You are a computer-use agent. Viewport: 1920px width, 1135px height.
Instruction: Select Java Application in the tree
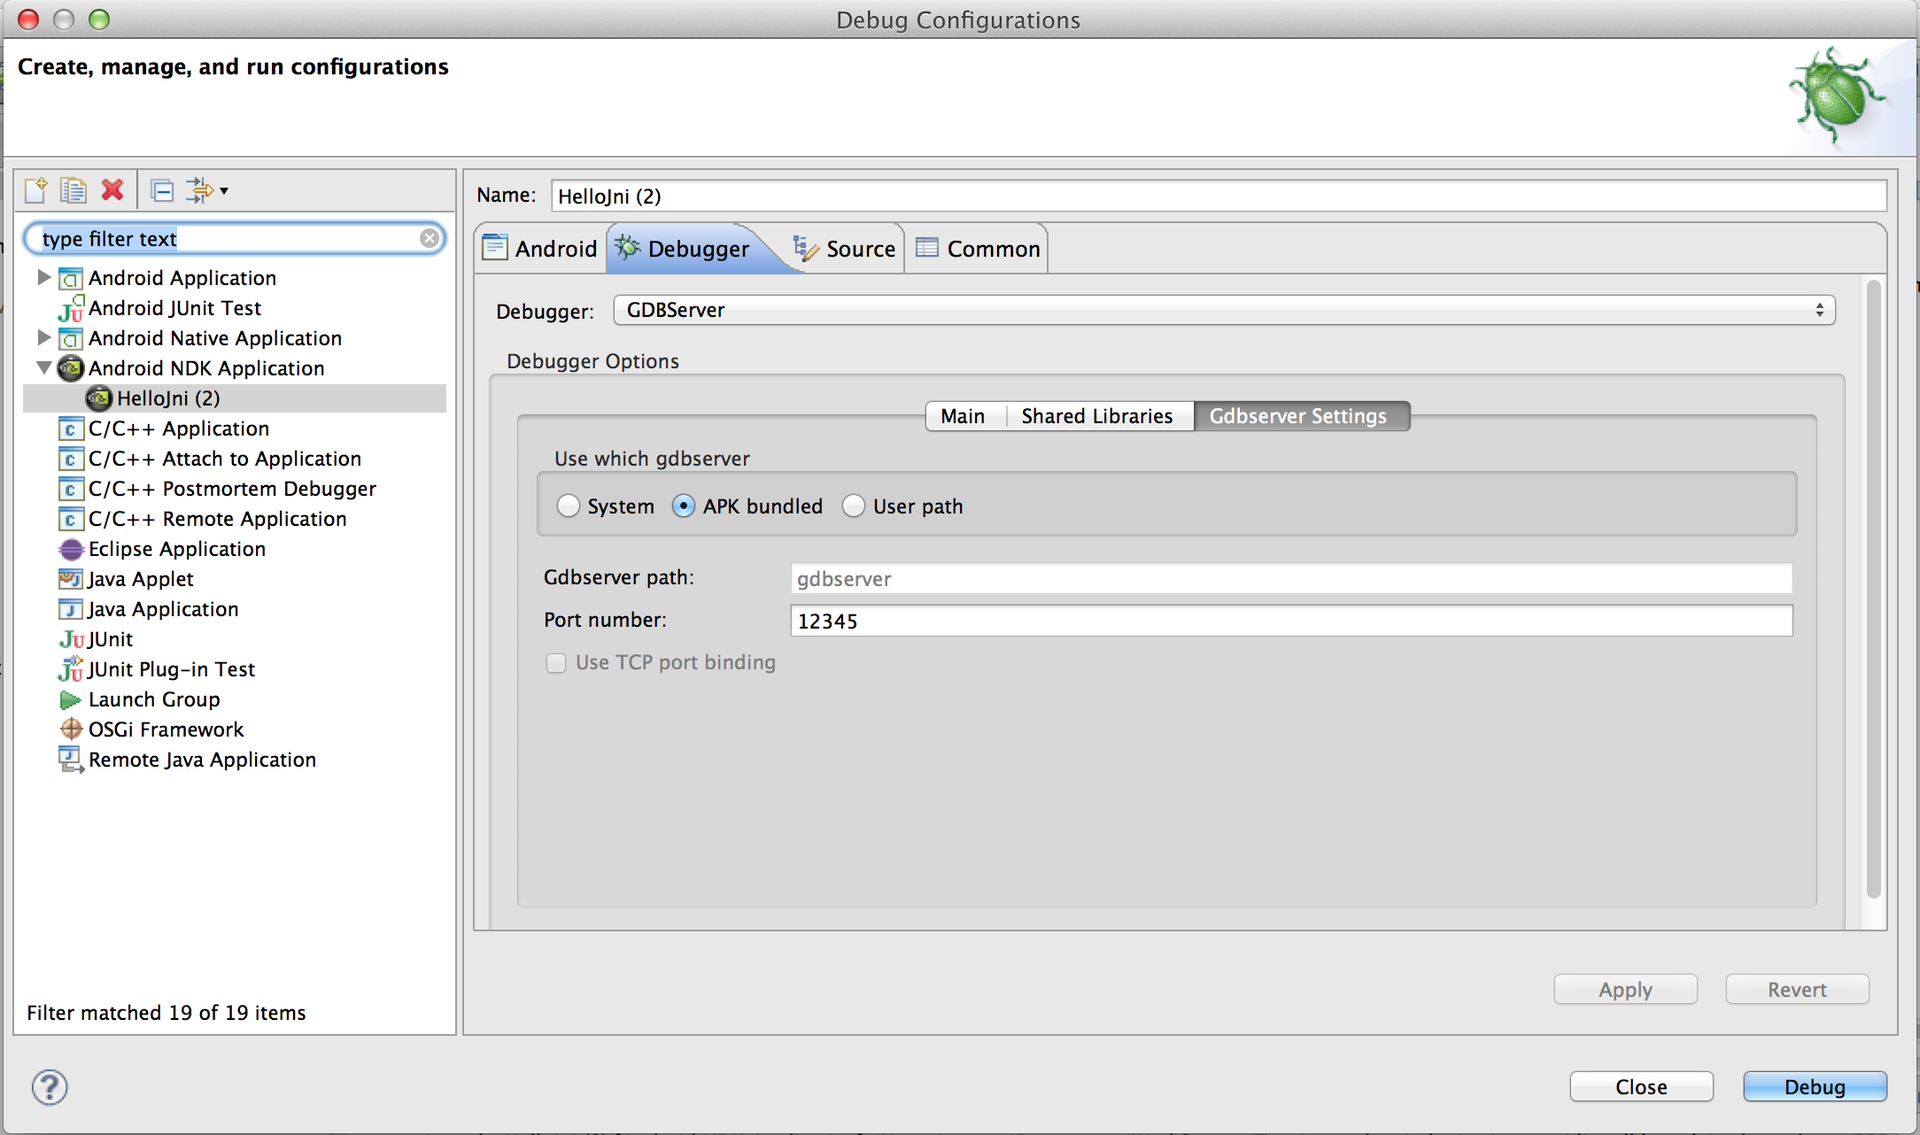click(x=163, y=609)
